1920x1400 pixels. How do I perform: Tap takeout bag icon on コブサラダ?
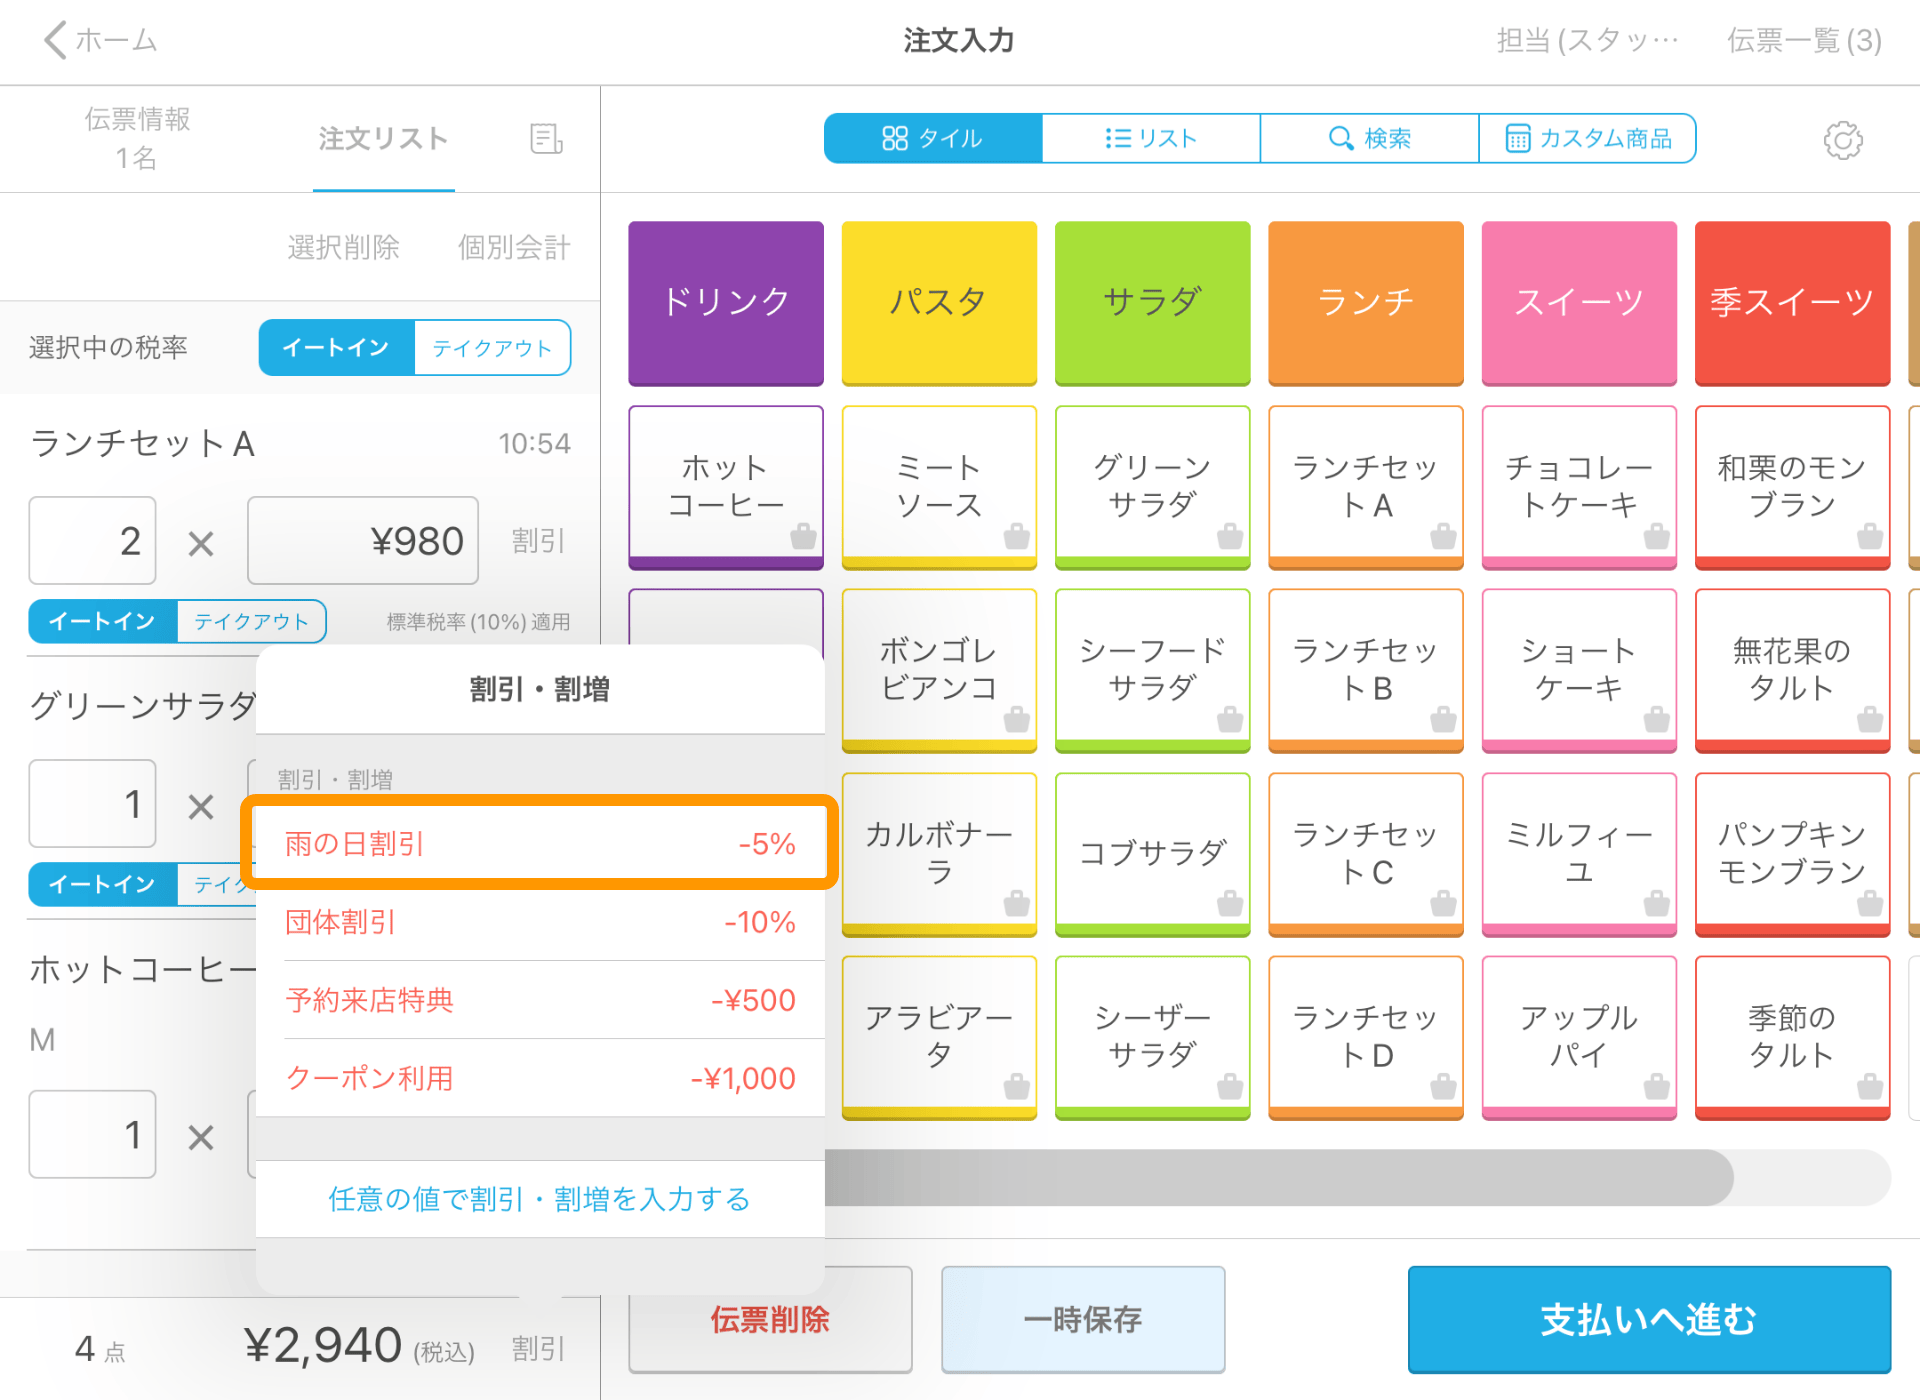(1230, 904)
